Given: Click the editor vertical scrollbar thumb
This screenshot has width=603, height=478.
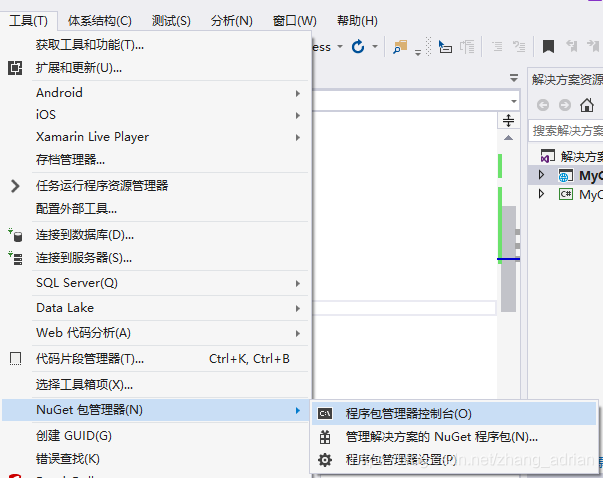Looking at the screenshot, I should click(508, 259).
